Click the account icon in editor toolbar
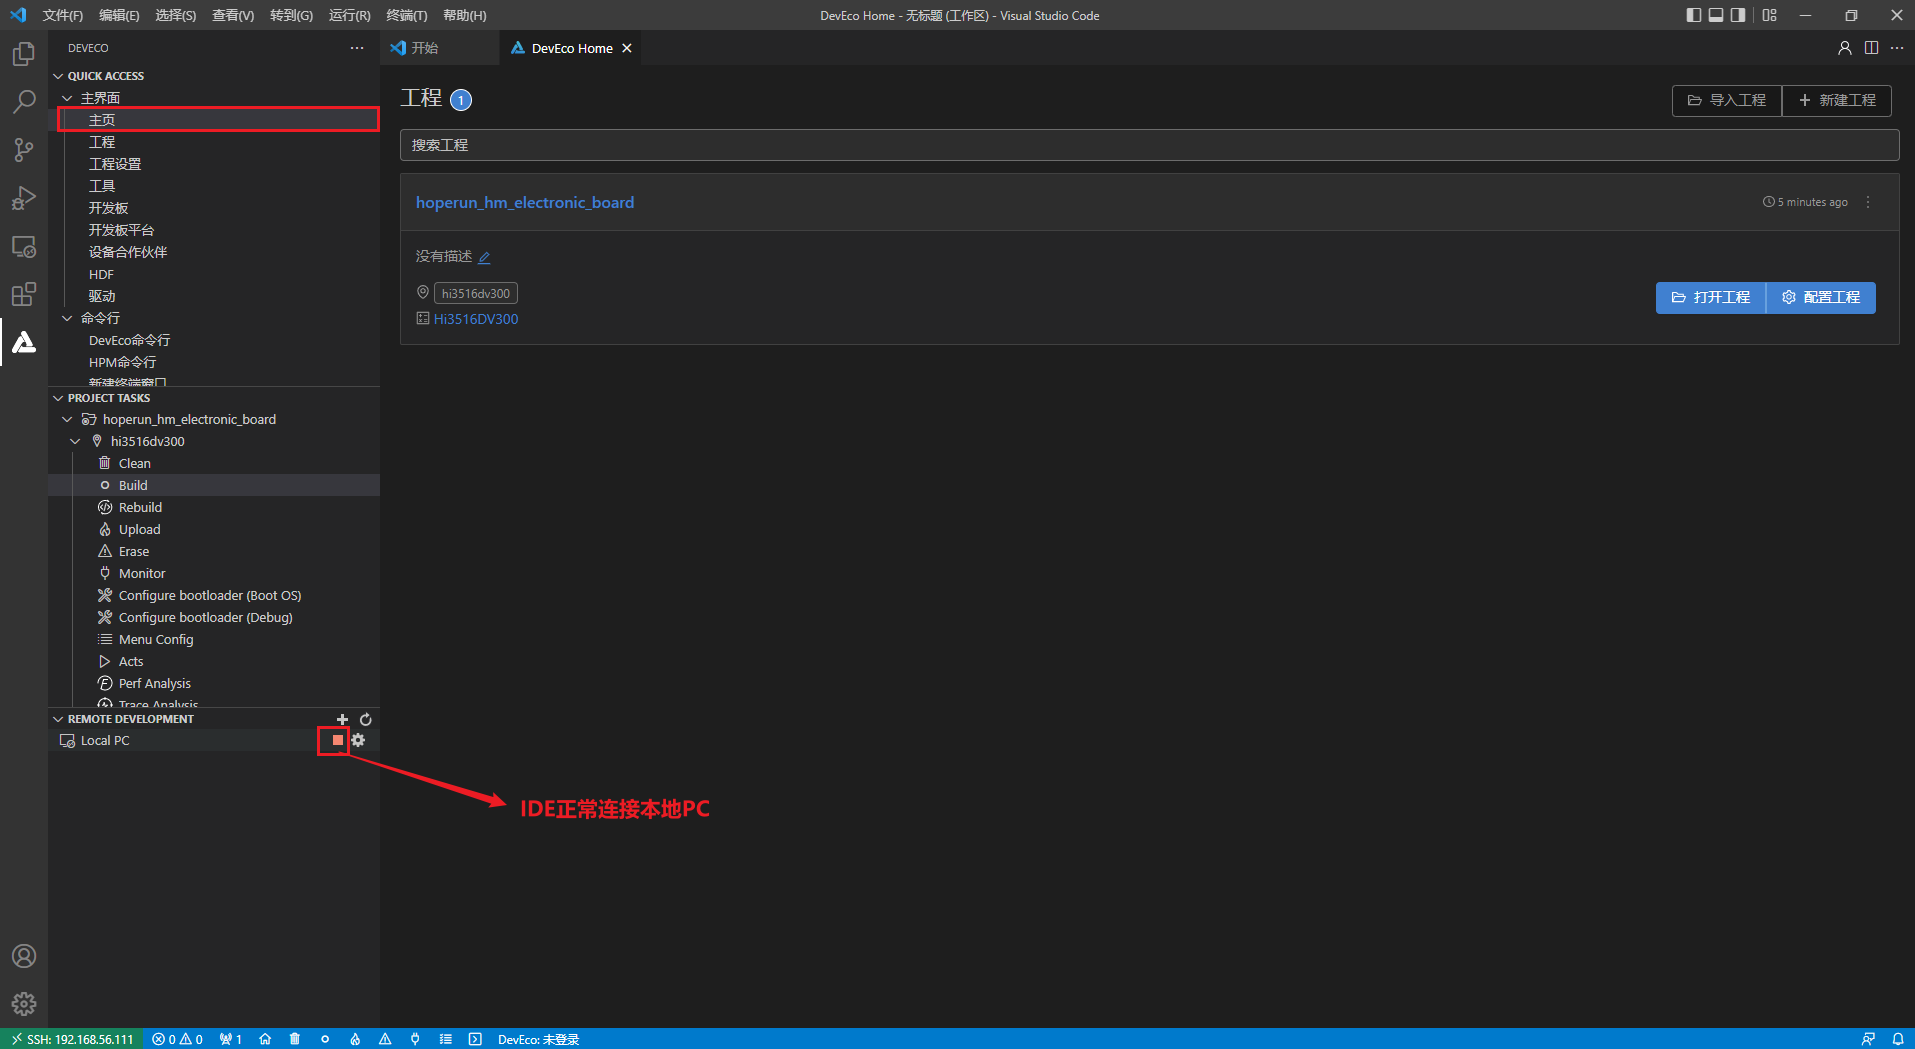This screenshot has height=1049, width=1915. [x=1845, y=48]
